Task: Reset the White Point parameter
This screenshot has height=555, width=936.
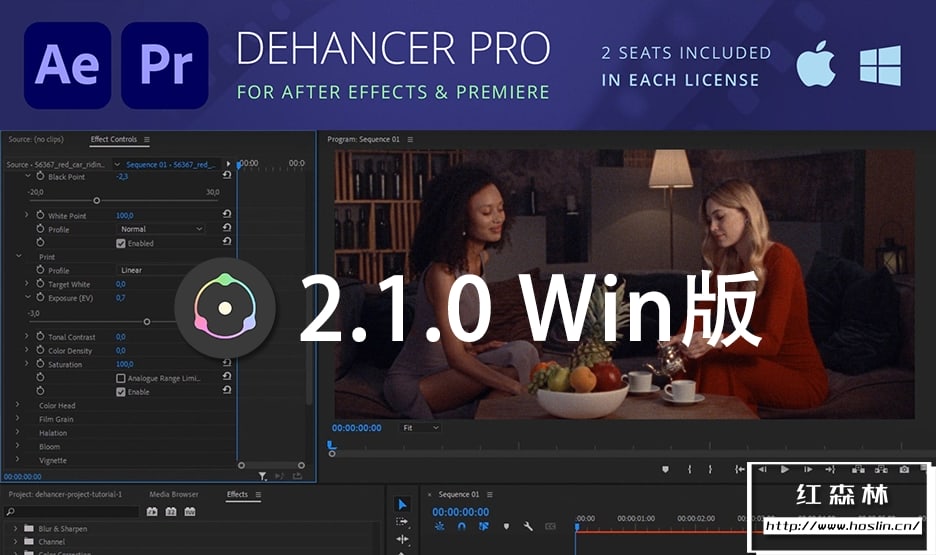Action: (x=227, y=214)
